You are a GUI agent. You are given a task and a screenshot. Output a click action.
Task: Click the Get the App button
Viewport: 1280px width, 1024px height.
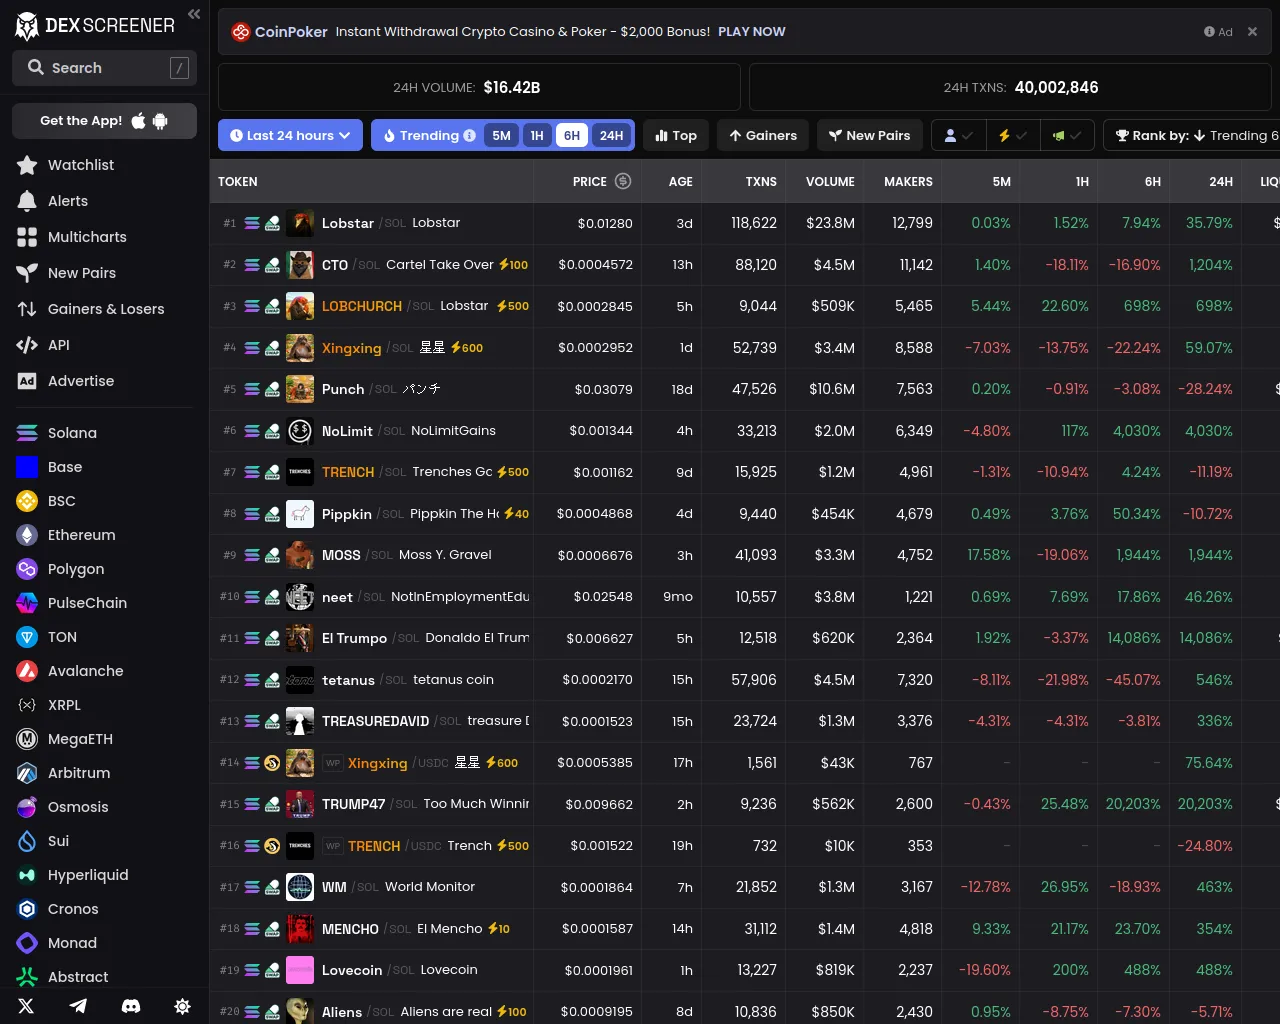104,121
